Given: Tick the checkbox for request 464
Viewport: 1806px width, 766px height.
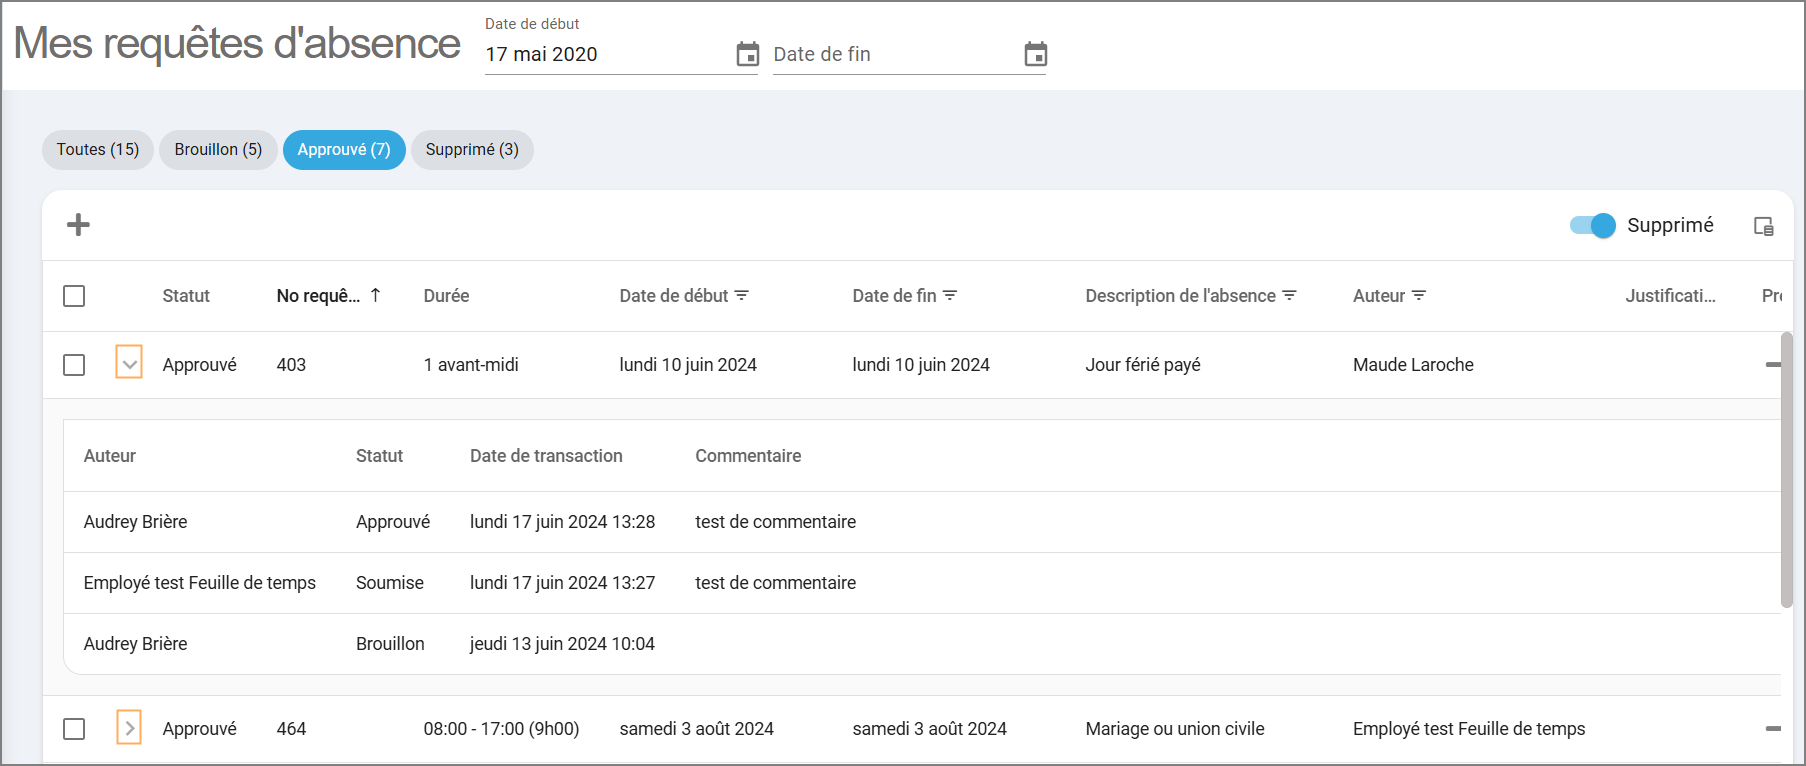Looking at the screenshot, I should pos(74,729).
